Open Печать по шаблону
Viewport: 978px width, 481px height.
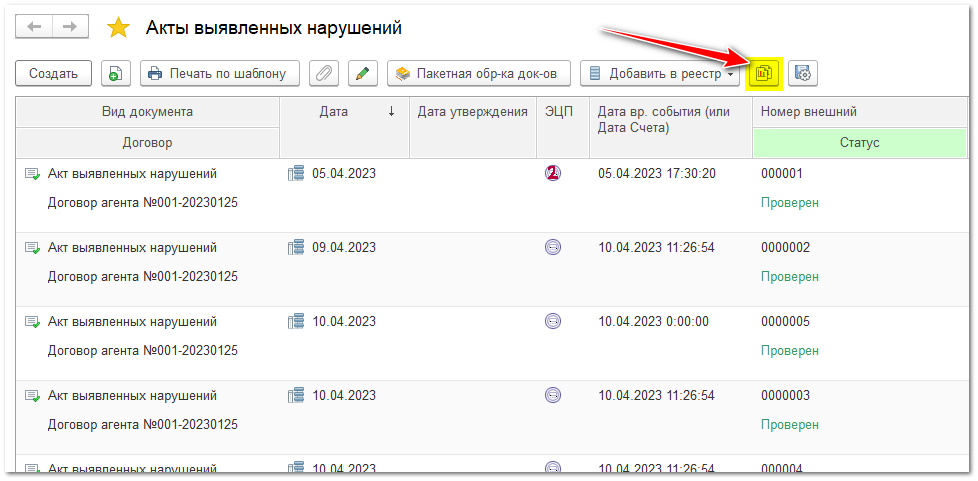click(x=220, y=73)
